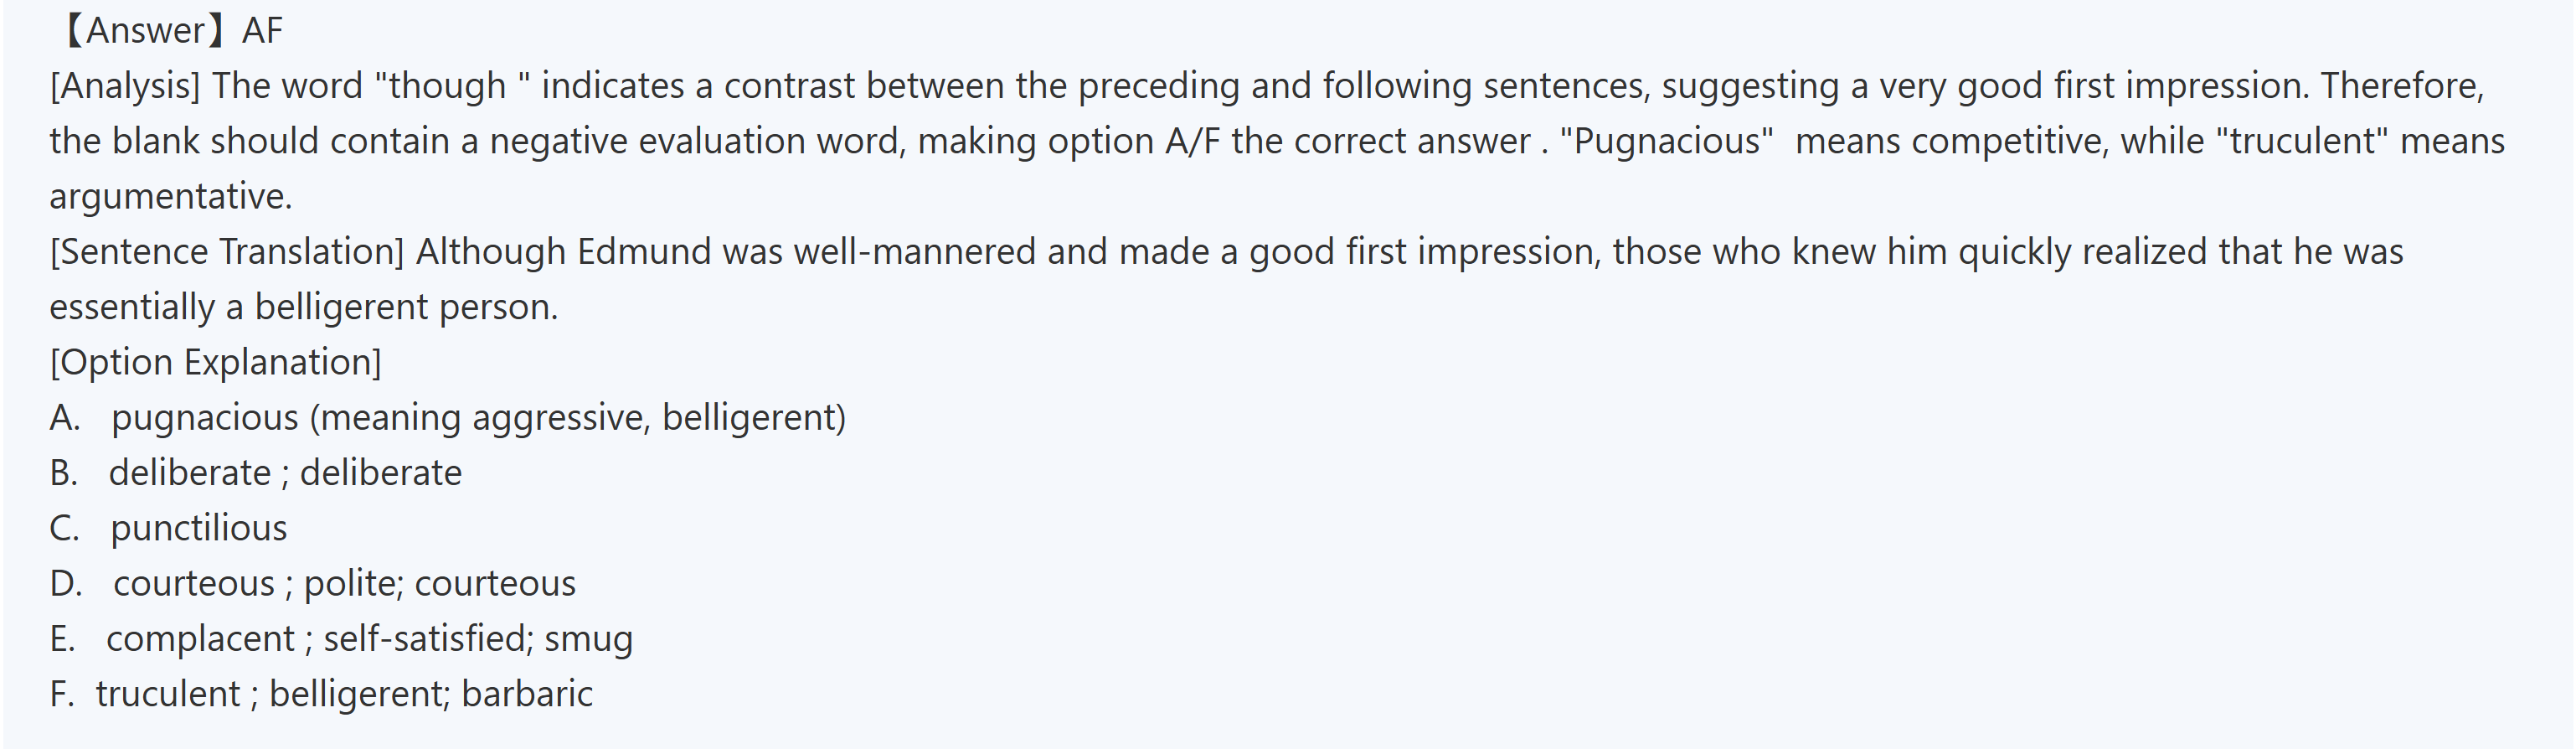Click the text "option A/F" in analysis

pyautogui.click(x=1134, y=141)
